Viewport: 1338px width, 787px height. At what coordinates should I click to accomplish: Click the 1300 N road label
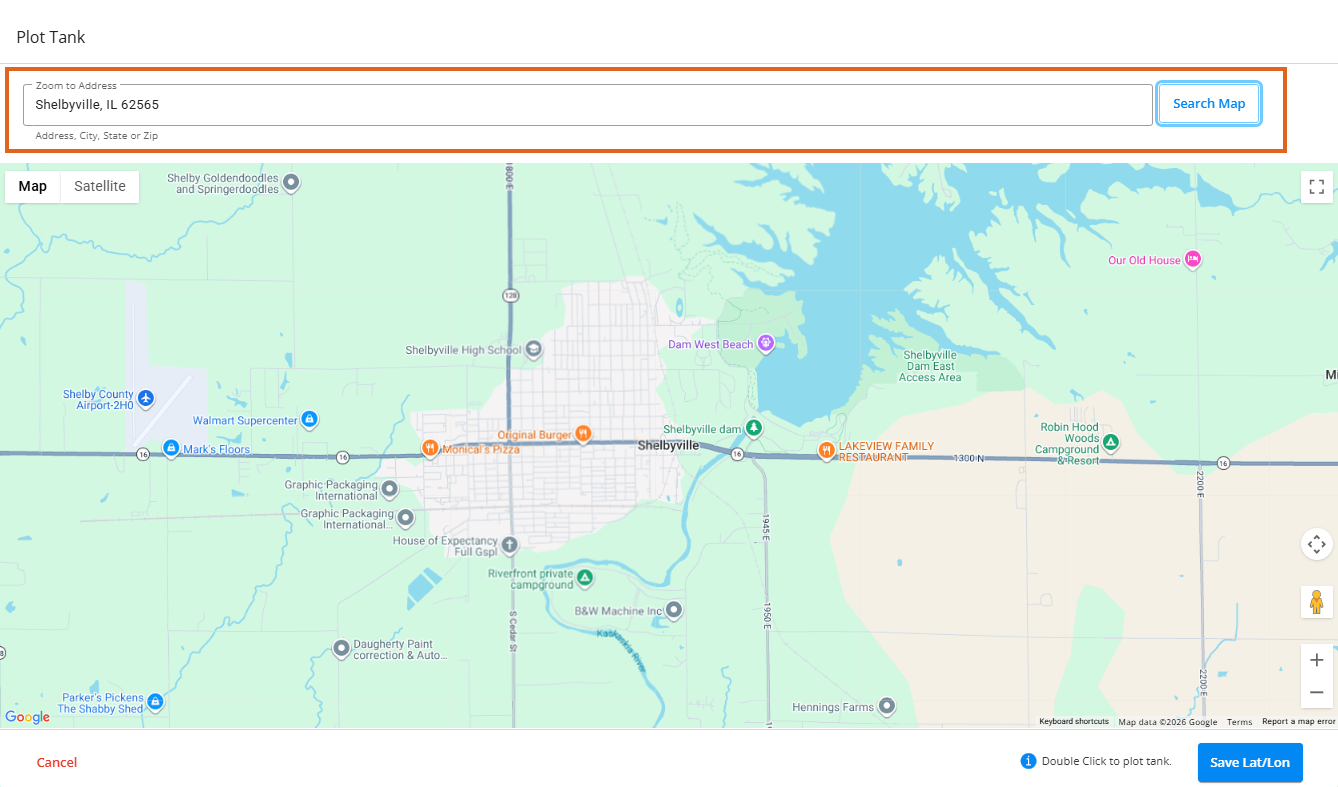968,458
